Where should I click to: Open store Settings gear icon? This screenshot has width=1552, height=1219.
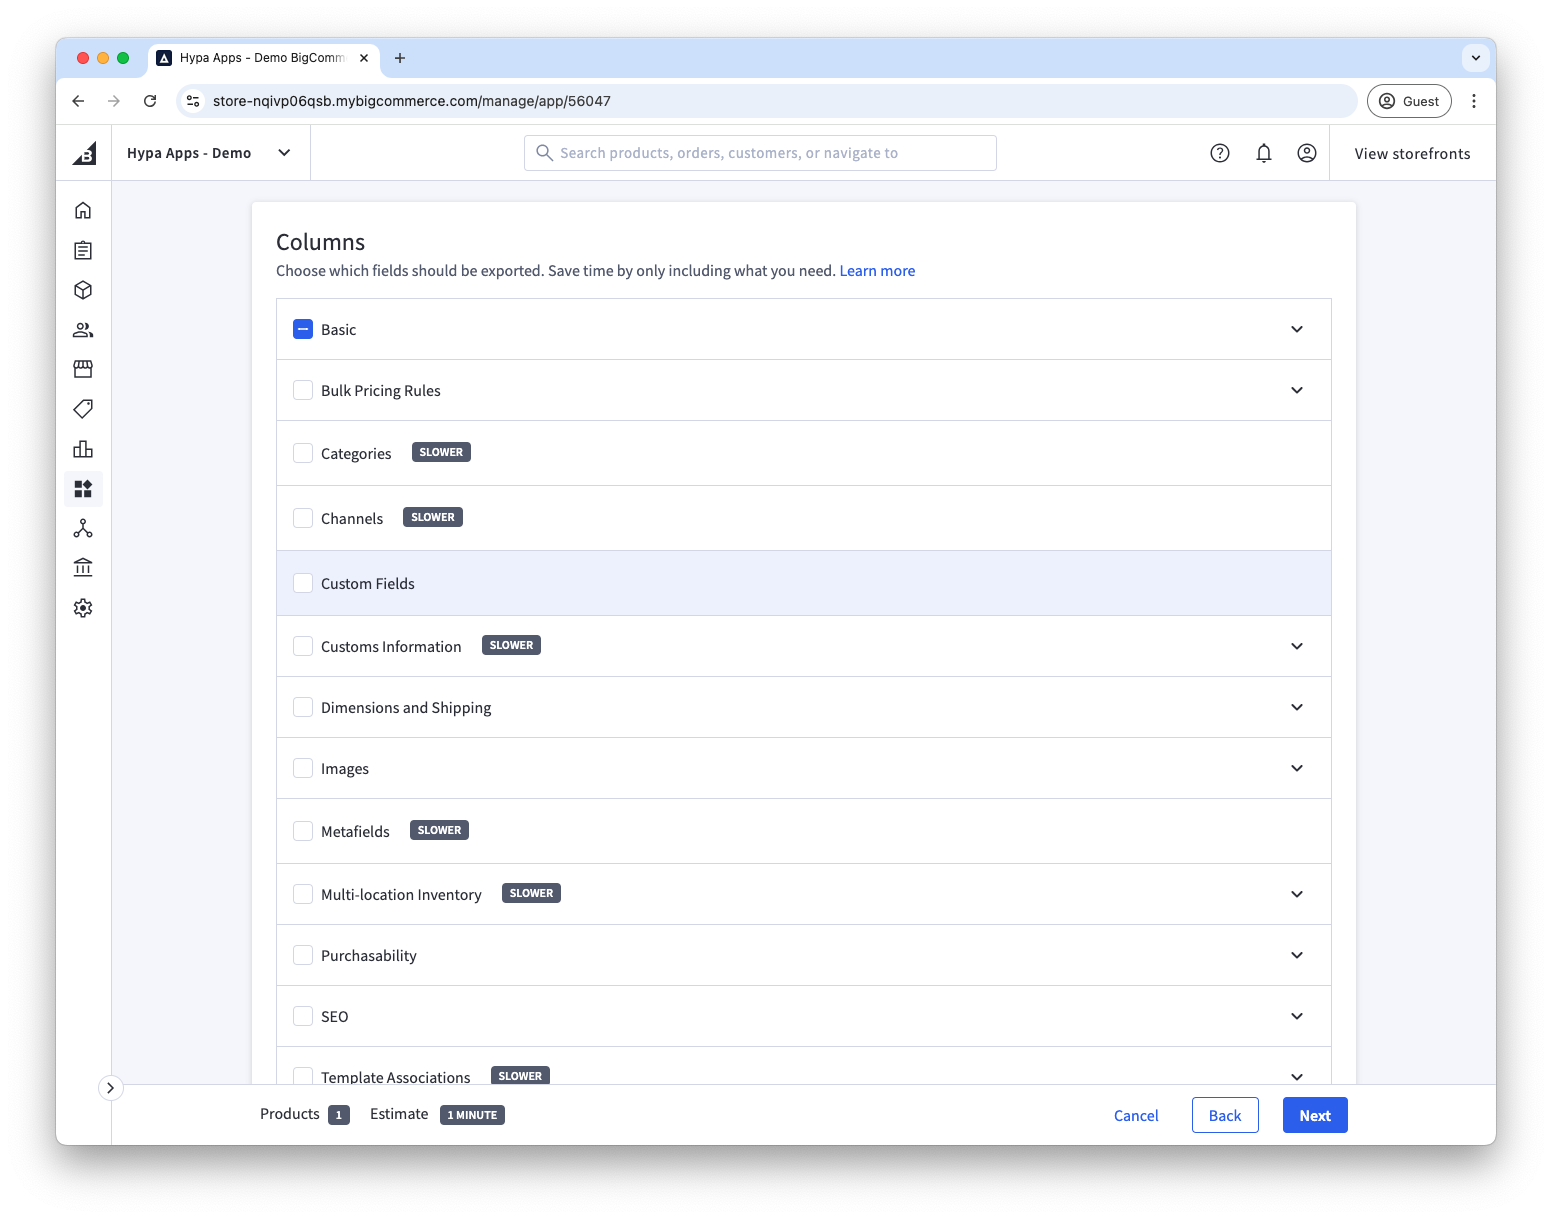(x=83, y=607)
